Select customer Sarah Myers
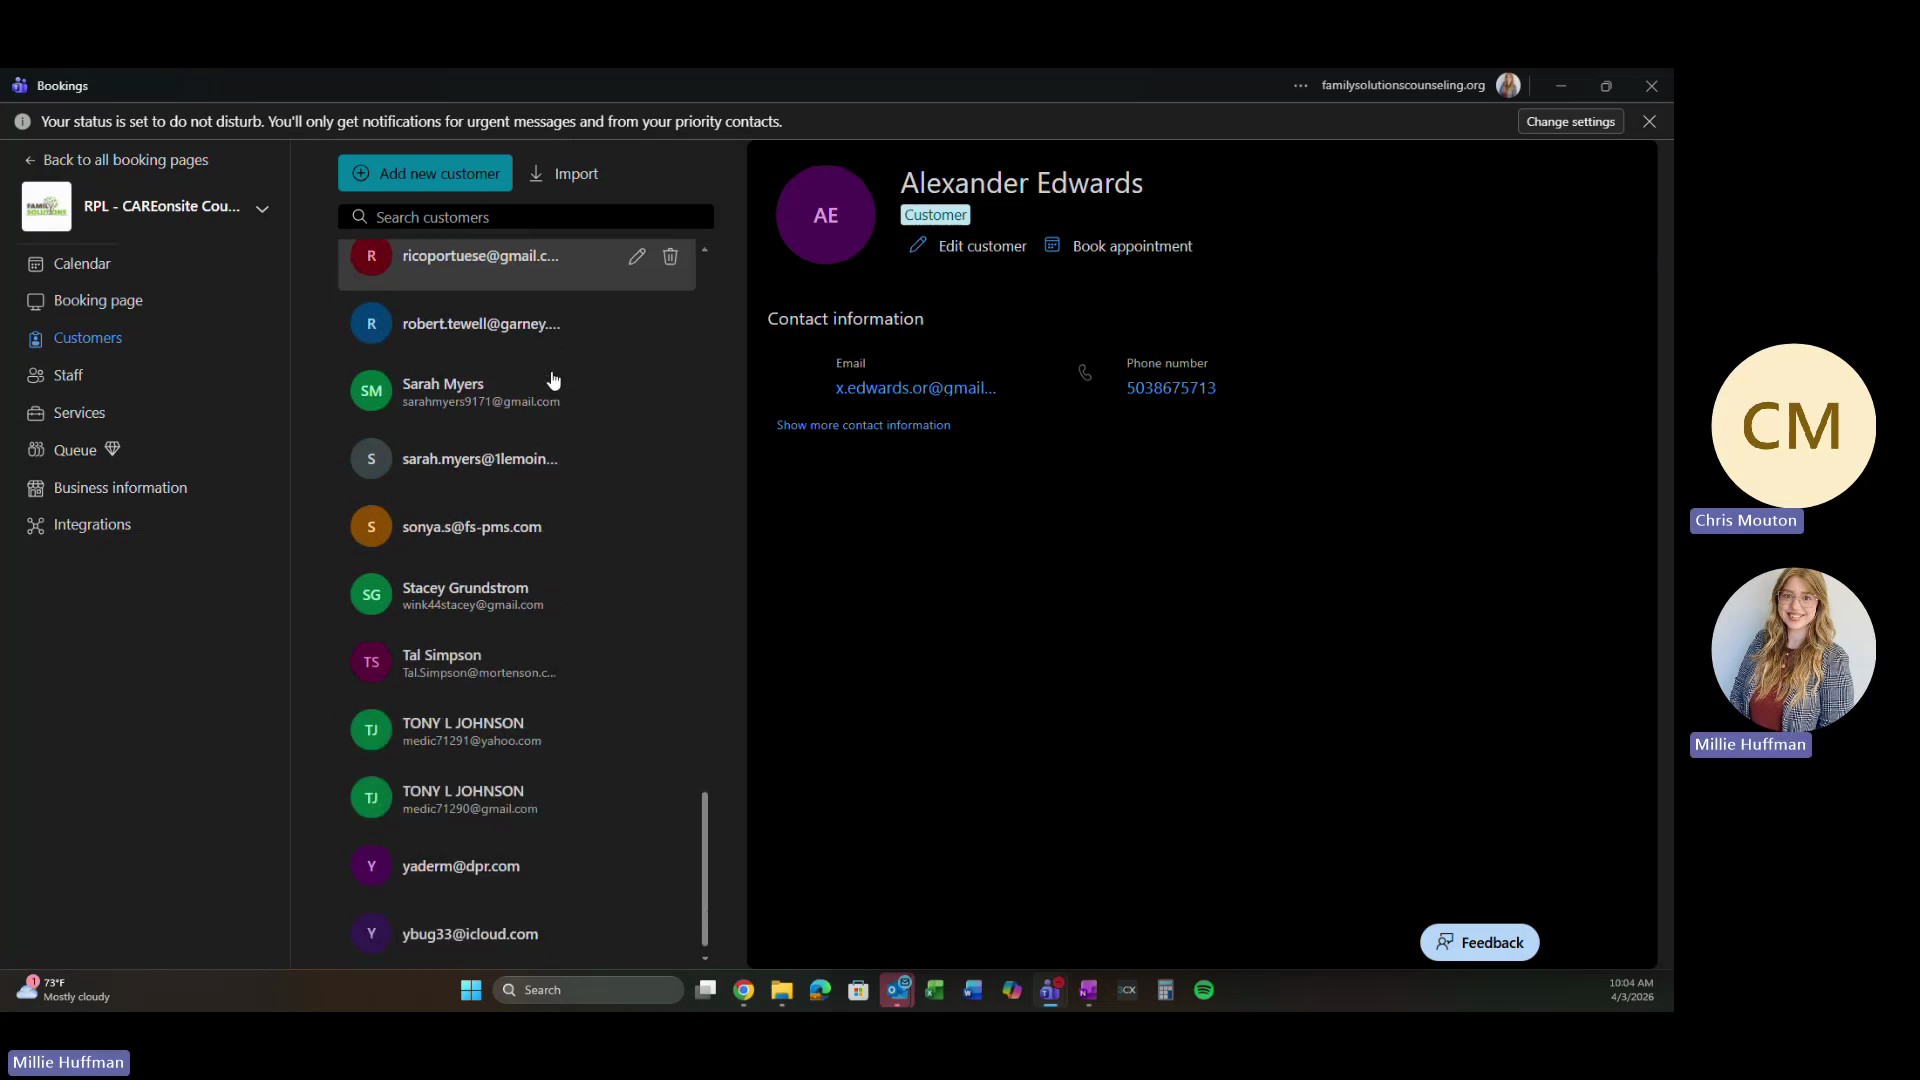Image resolution: width=1920 pixels, height=1080 pixels. pyautogui.click(x=517, y=391)
